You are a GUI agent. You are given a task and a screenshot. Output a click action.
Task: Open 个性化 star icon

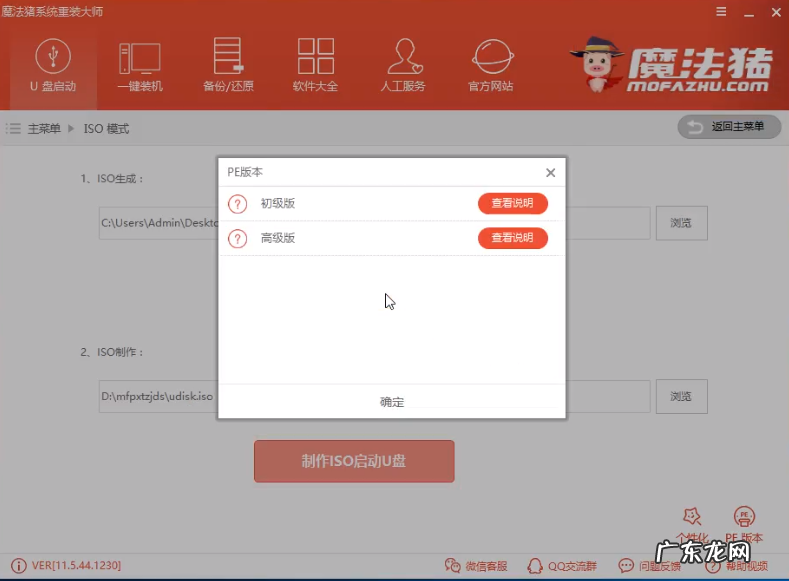coord(692,517)
